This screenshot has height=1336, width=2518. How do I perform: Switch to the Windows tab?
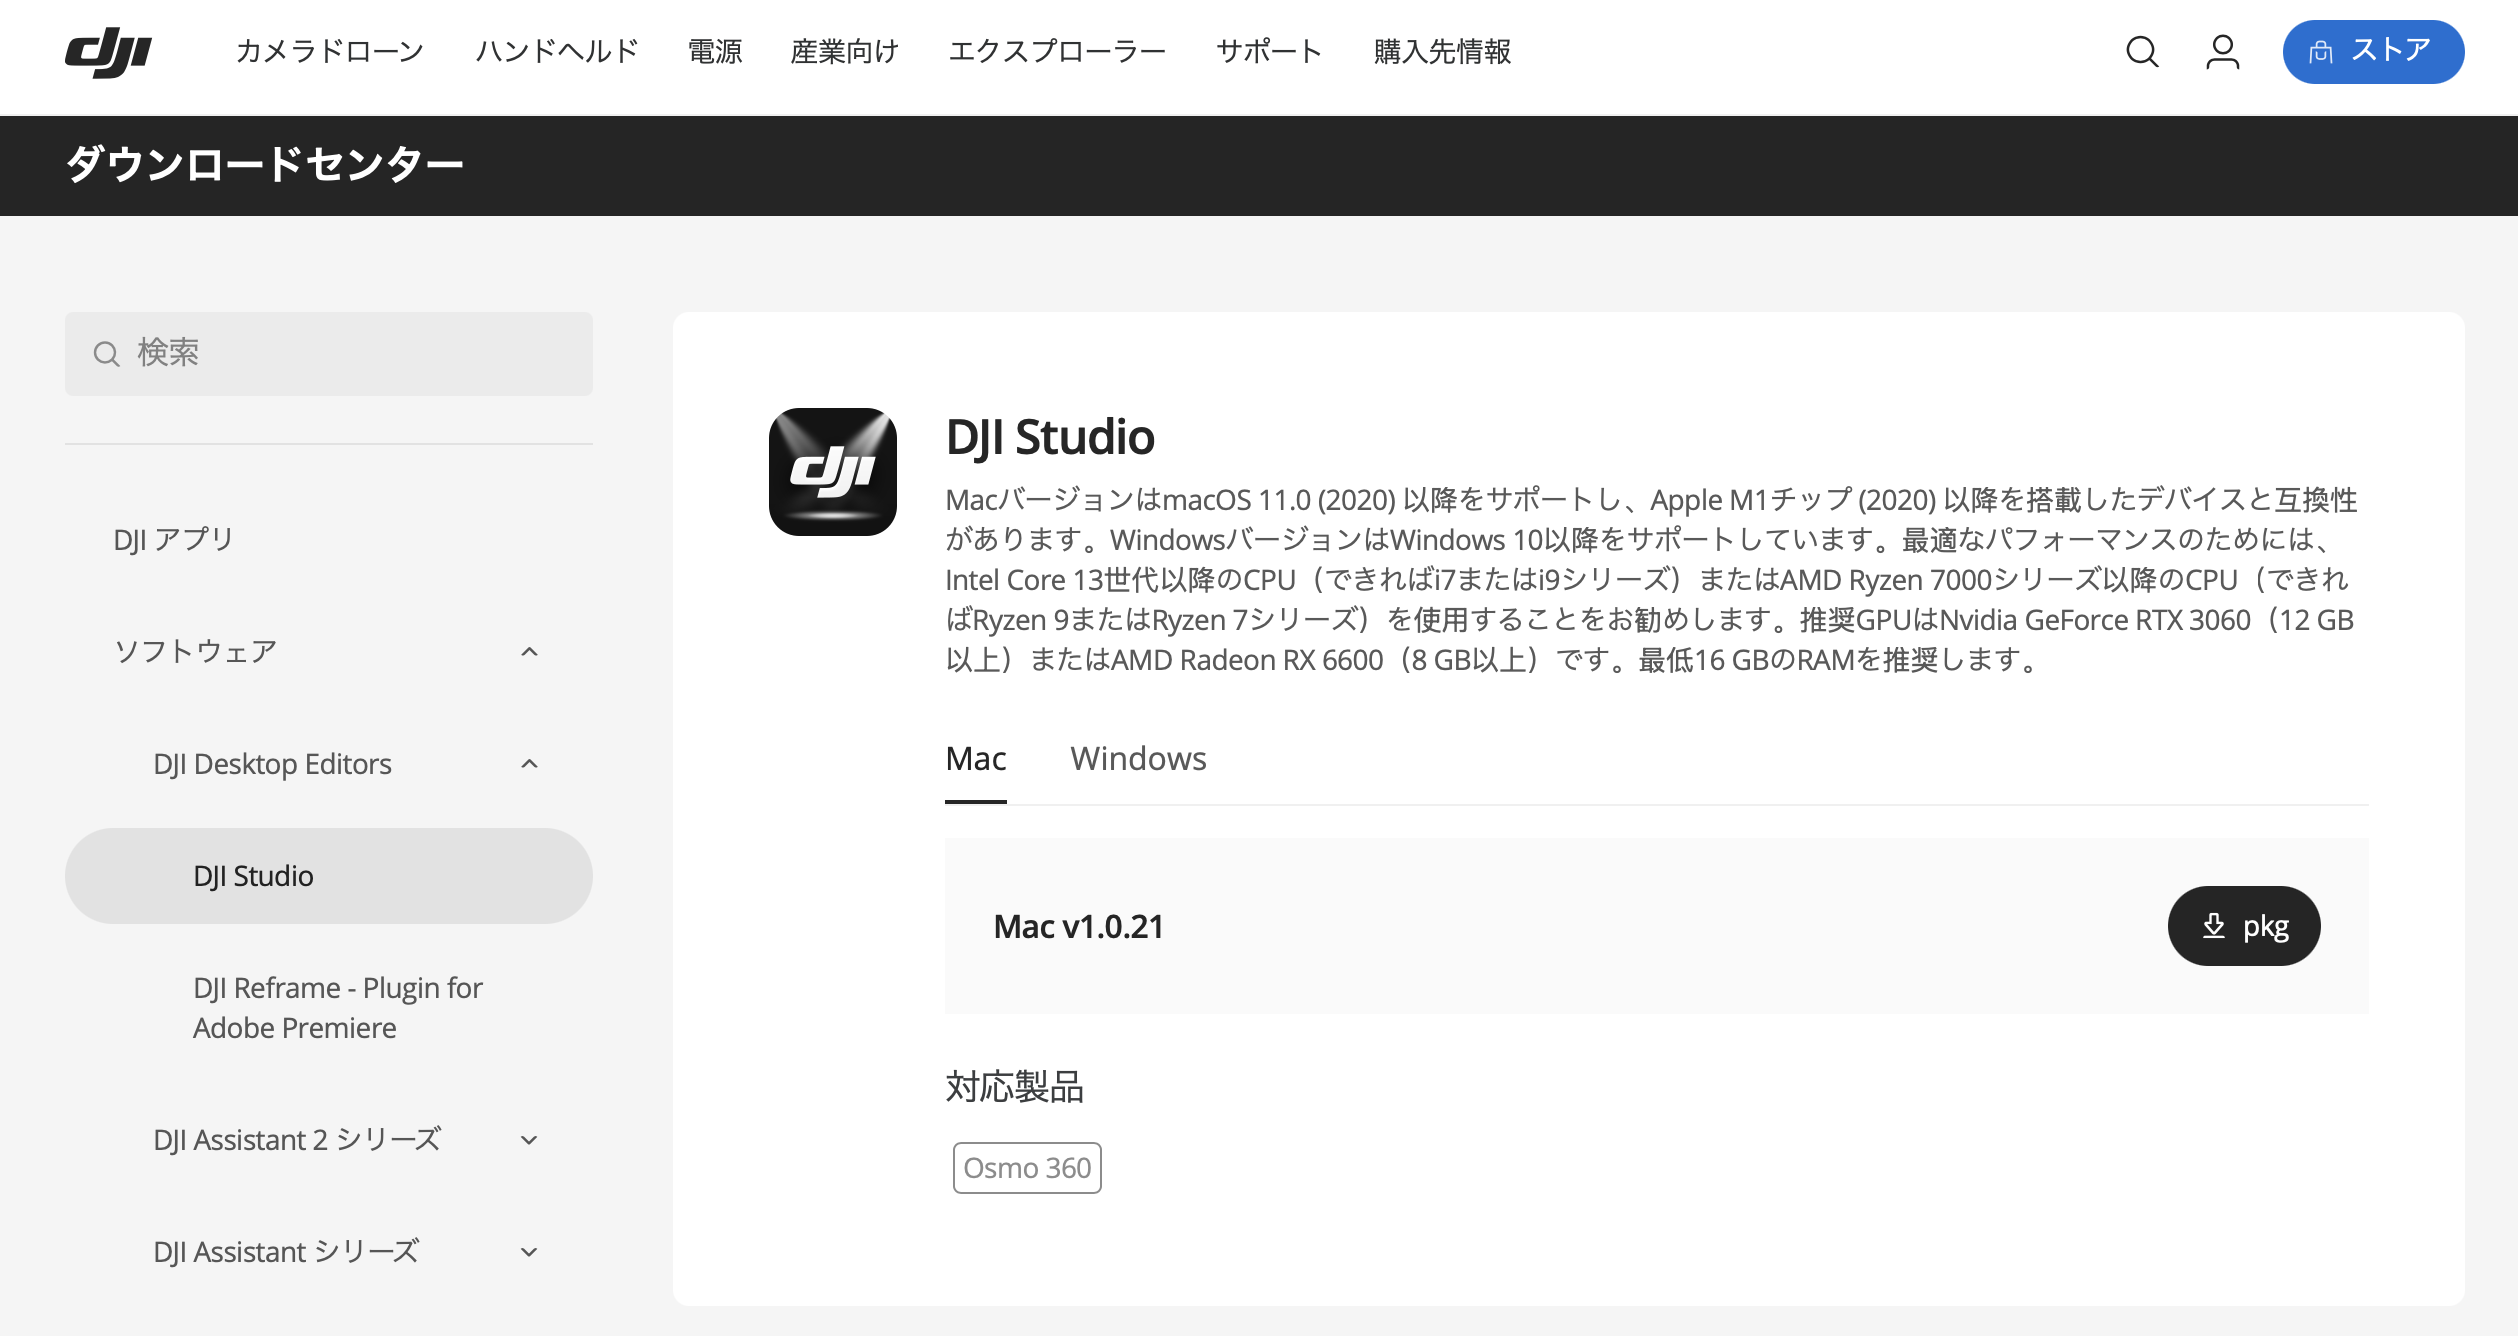(1138, 759)
